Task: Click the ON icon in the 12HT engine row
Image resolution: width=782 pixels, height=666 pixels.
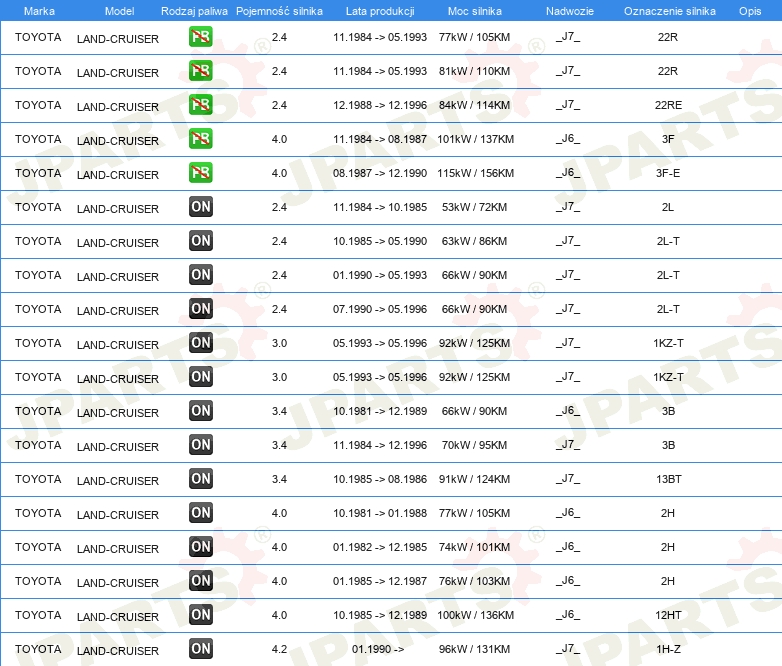Action: click(x=201, y=615)
